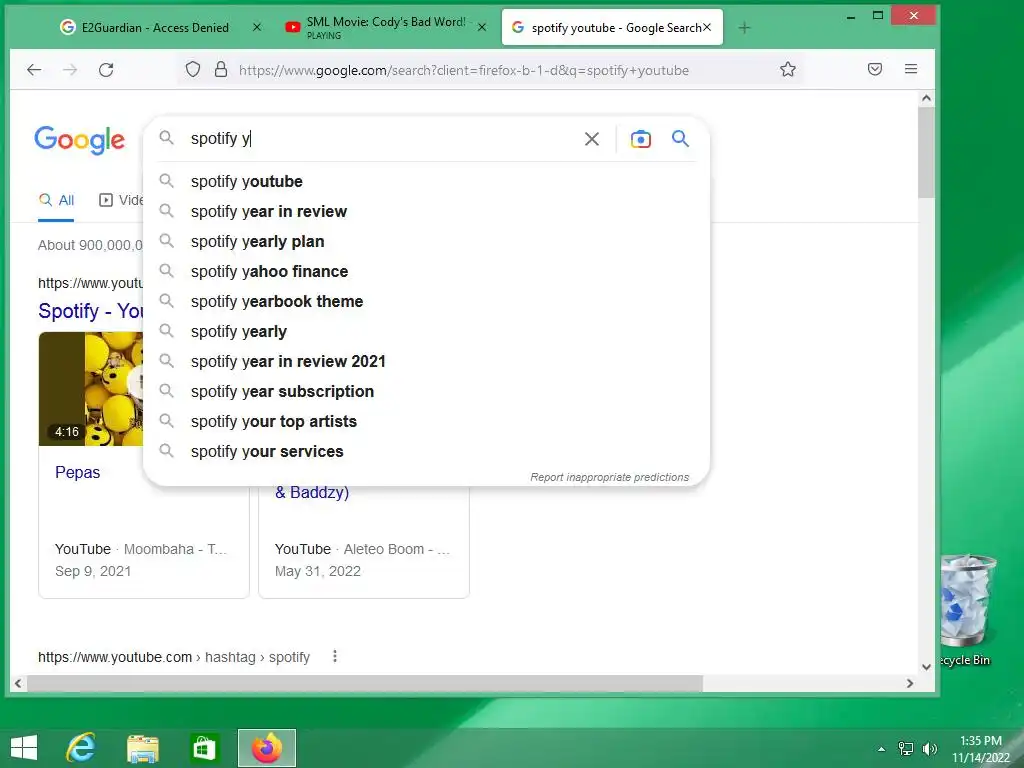
Task: Click the horizontal scrollbar left arrow
Action: (x=18, y=683)
